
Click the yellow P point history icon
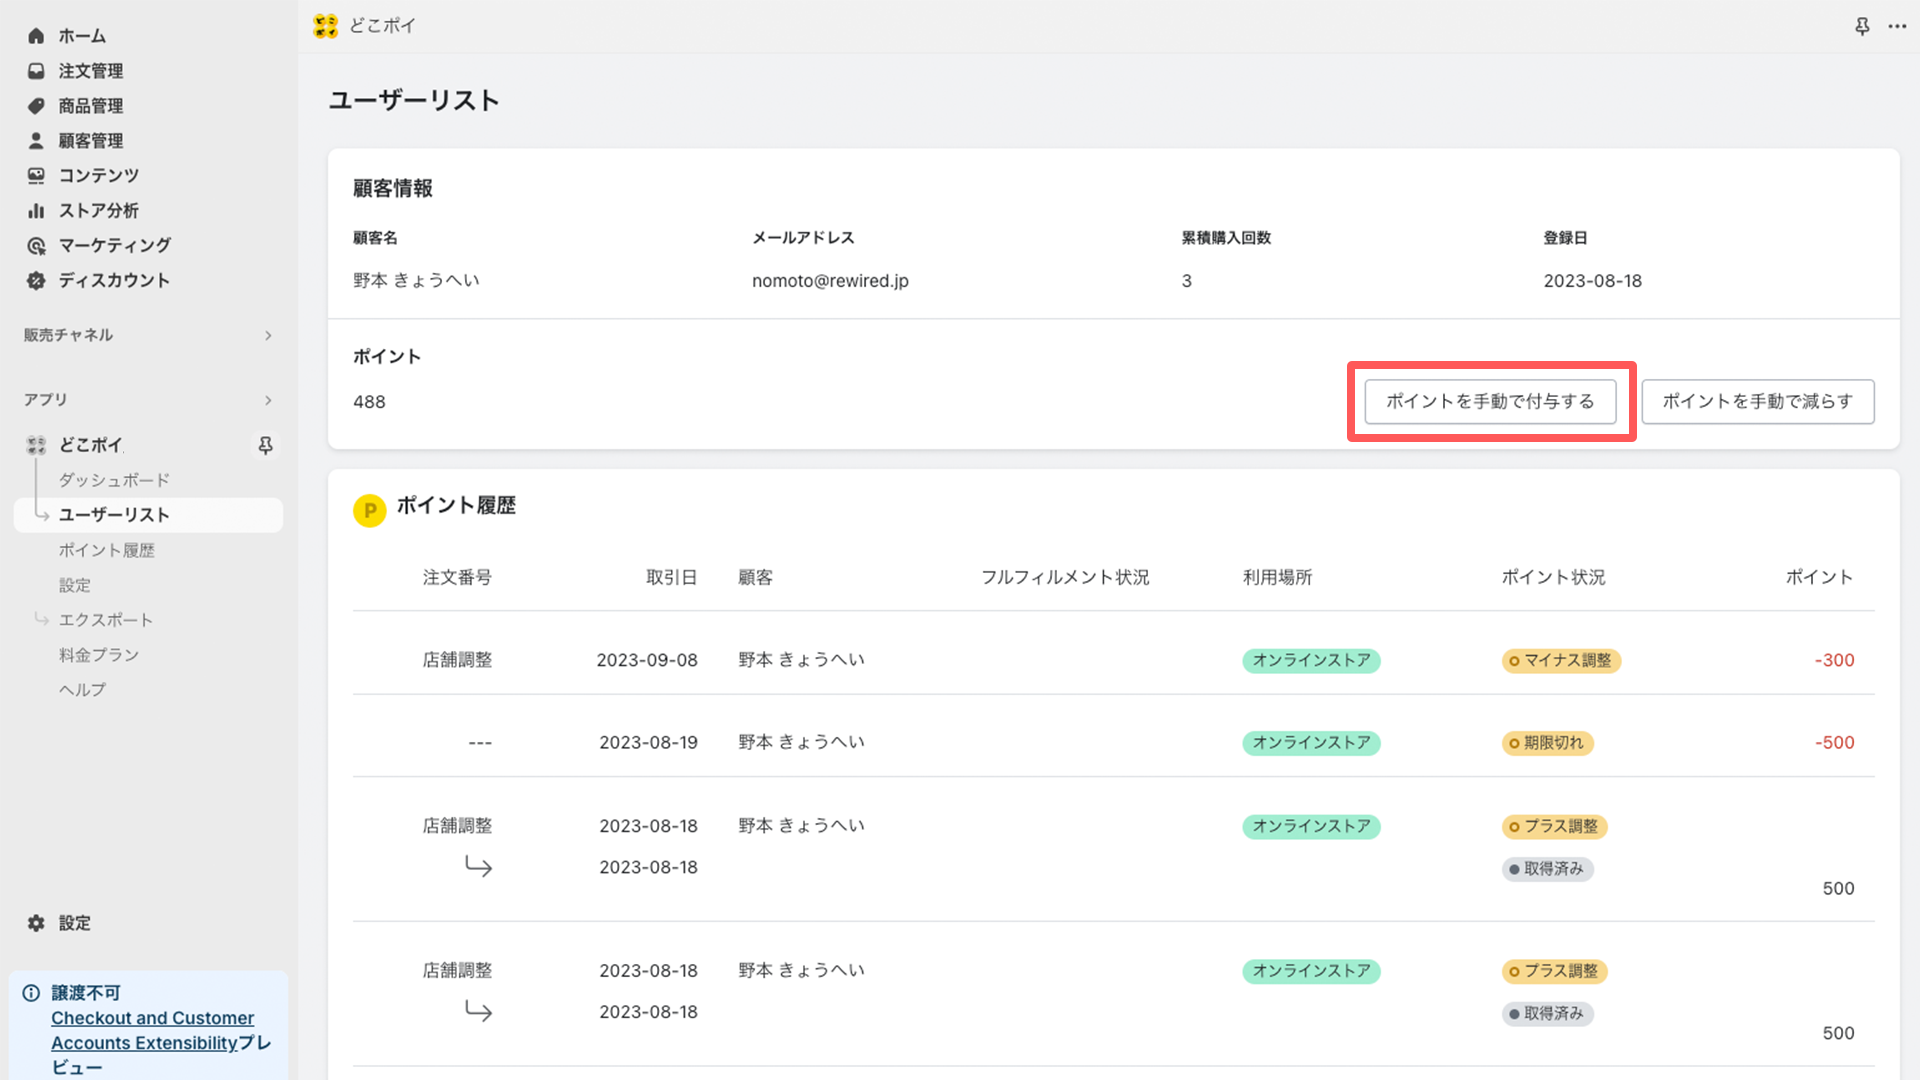coord(369,511)
